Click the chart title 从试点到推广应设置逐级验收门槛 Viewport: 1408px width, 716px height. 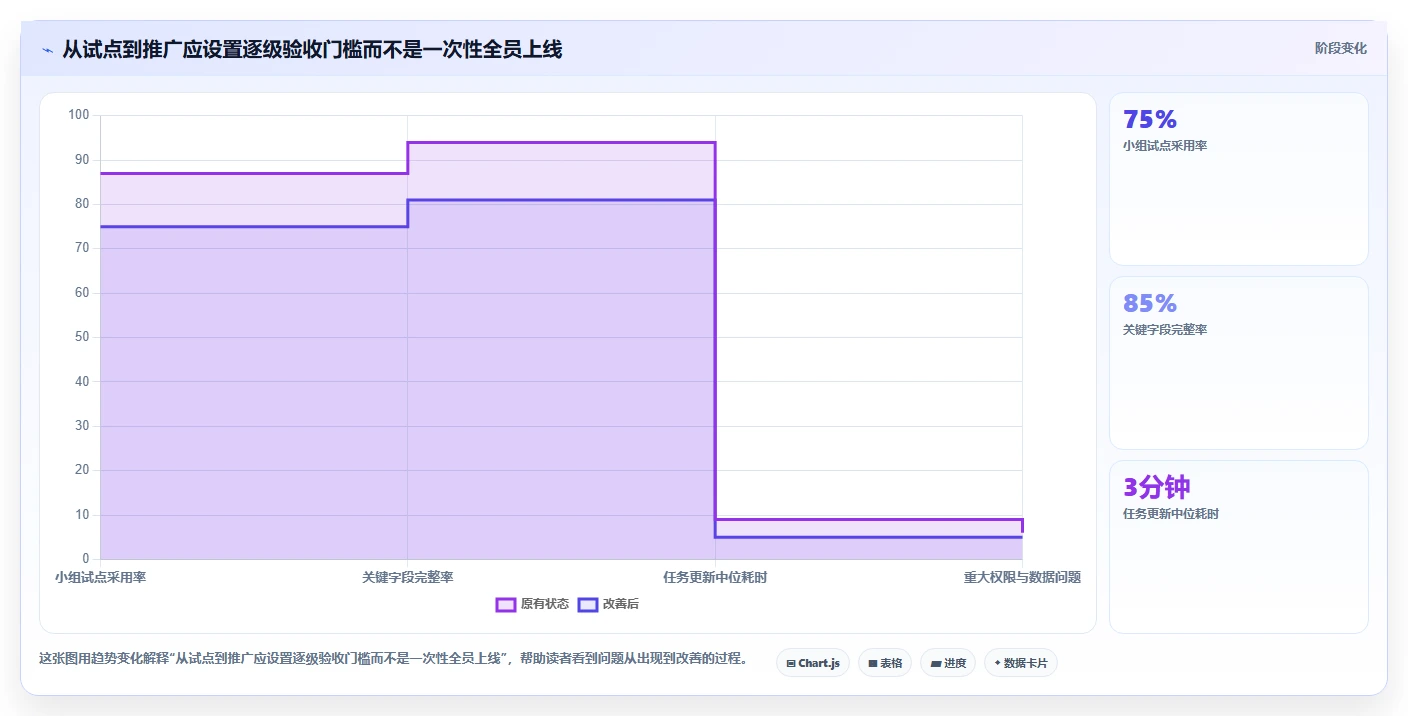pos(312,49)
